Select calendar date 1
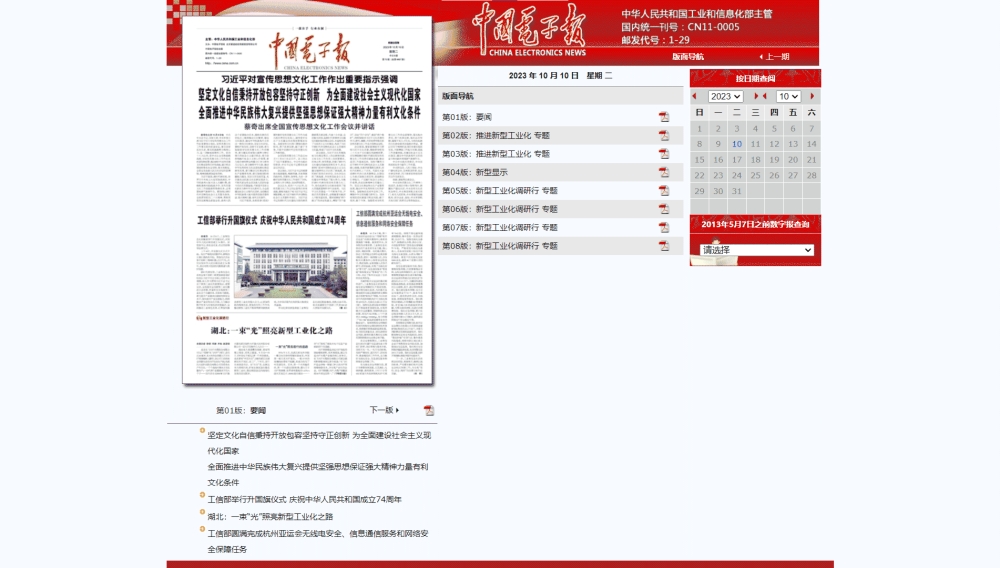Image resolution: width=1000 pixels, height=568 pixels. [699, 128]
